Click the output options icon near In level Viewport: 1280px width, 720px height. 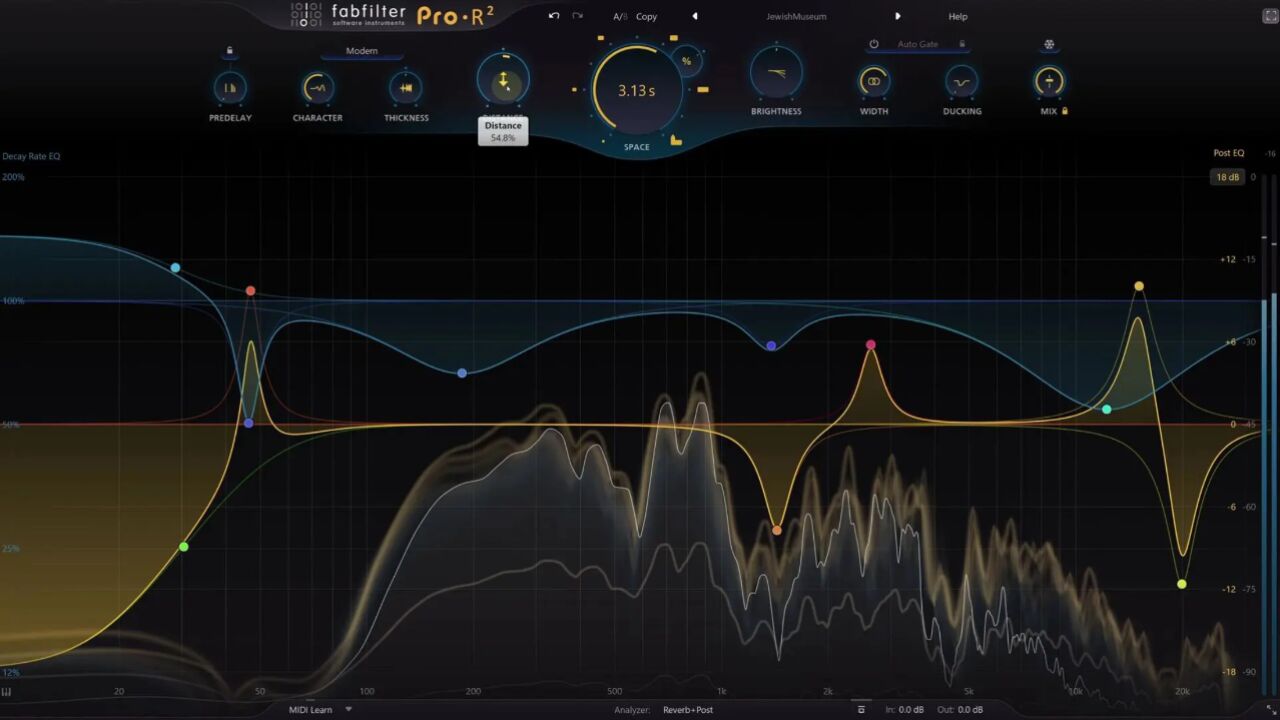[x=861, y=710]
